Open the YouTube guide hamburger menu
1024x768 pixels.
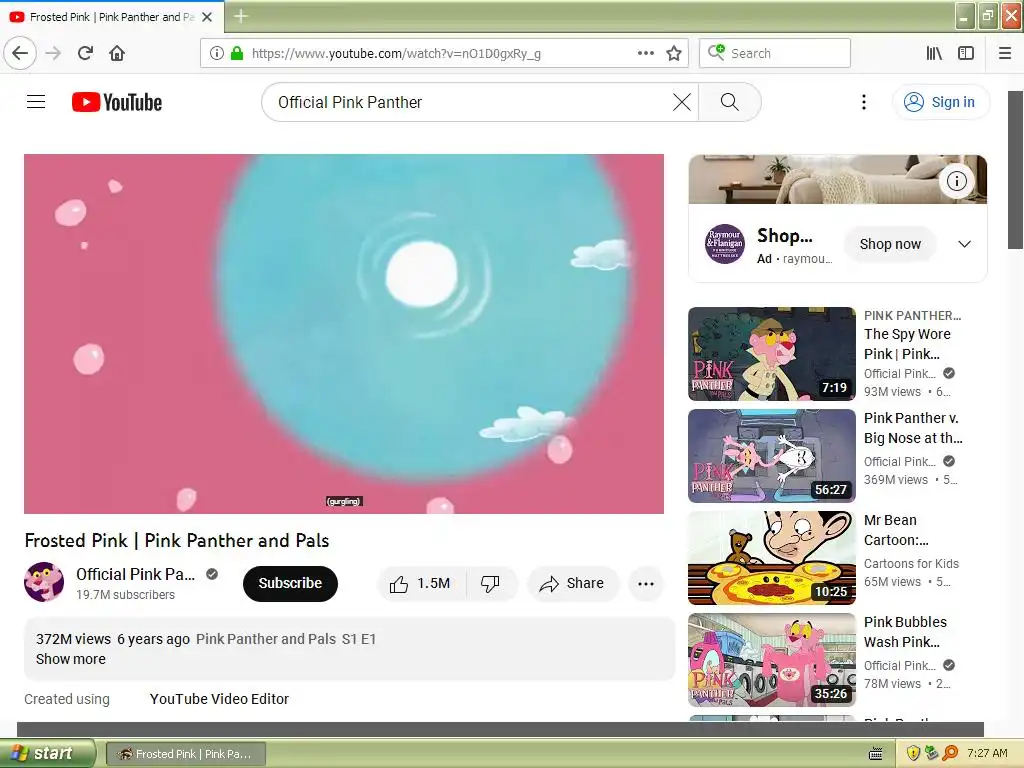(x=36, y=102)
